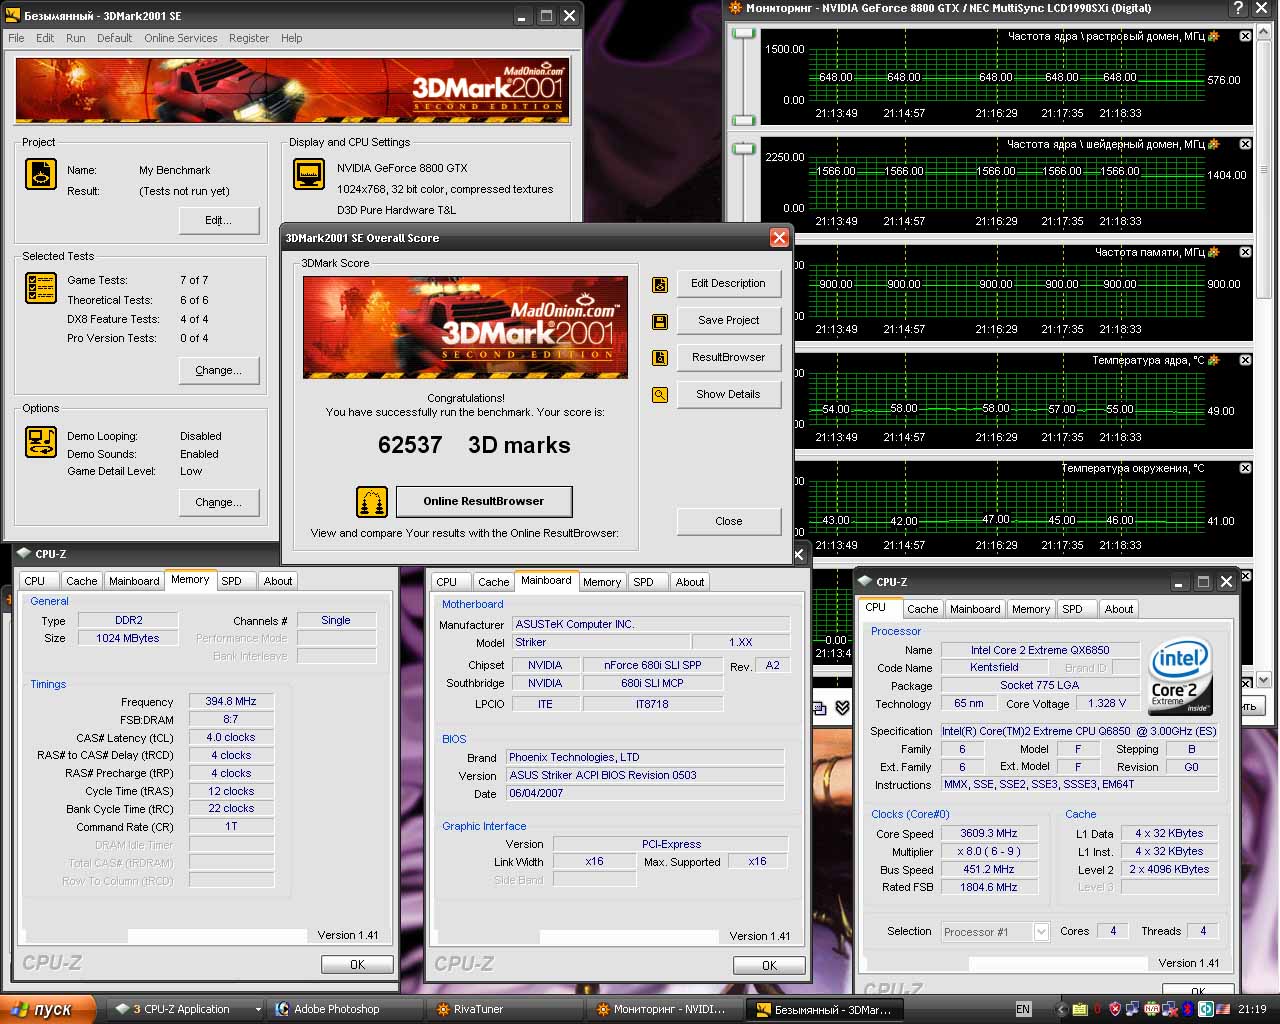Screen dimensions: 1280x1024
Task: Open the Help menu in 3DMark2001
Action: [x=291, y=38]
